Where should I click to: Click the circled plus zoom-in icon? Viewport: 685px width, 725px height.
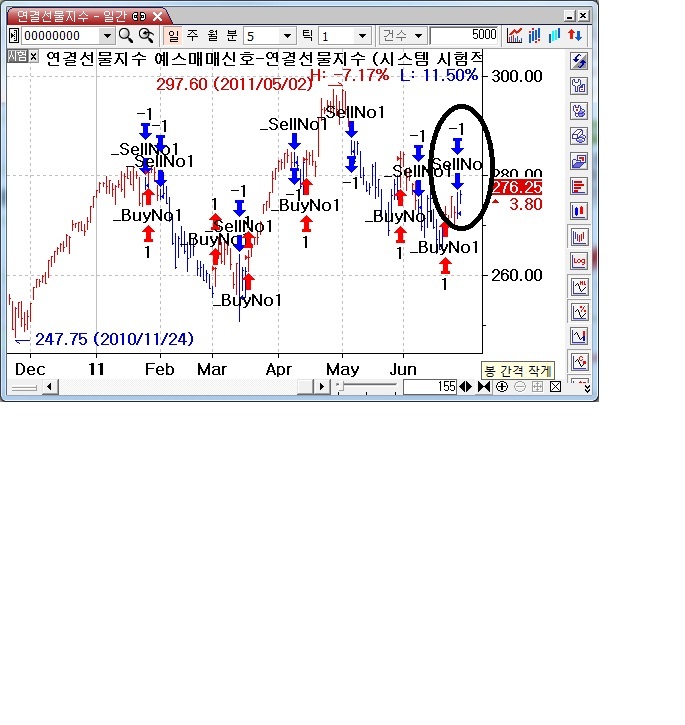coord(502,387)
